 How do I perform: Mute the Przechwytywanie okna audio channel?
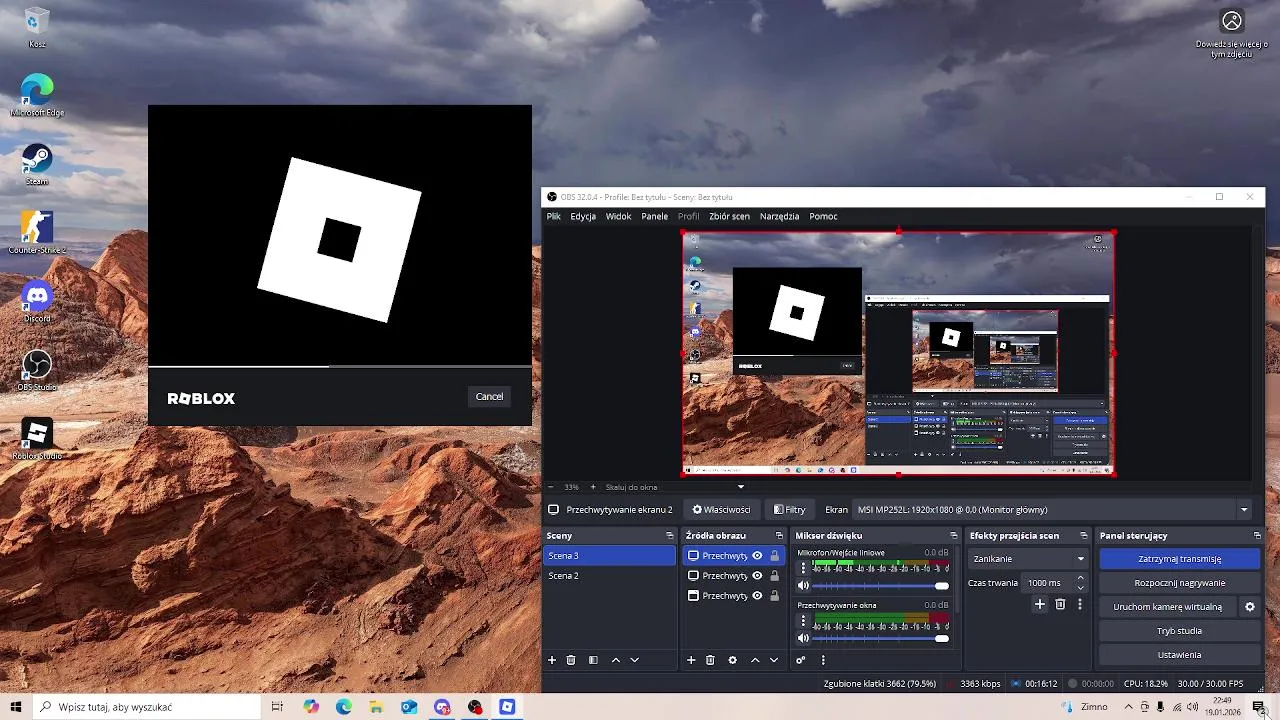802,638
